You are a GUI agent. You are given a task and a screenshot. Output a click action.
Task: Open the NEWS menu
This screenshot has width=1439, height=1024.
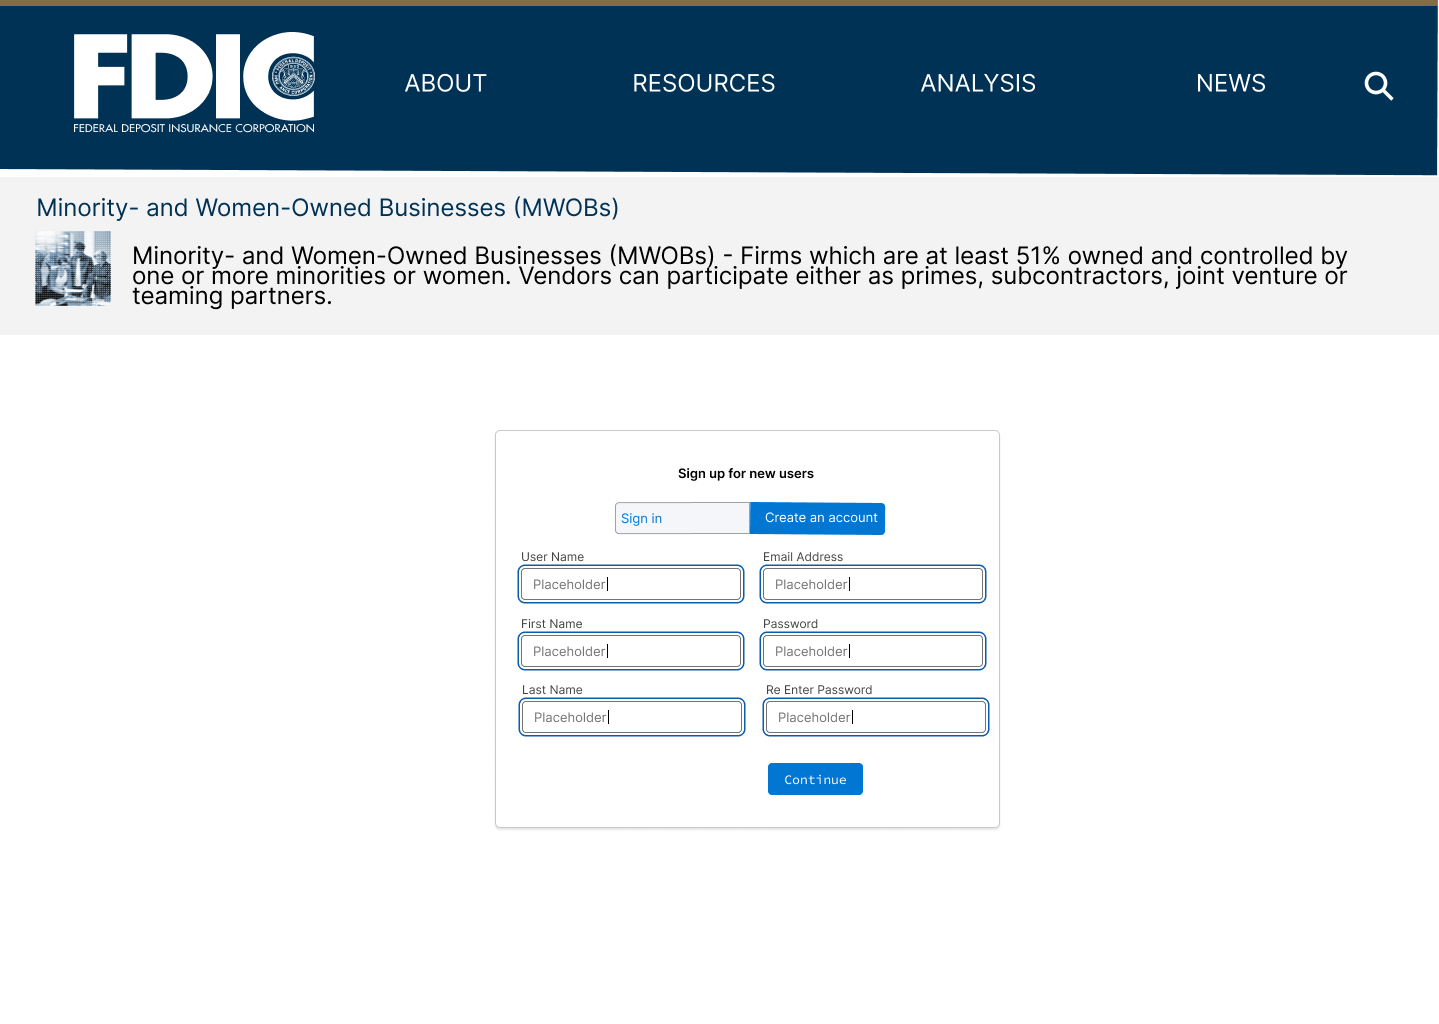pyautogui.click(x=1231, y=83)
